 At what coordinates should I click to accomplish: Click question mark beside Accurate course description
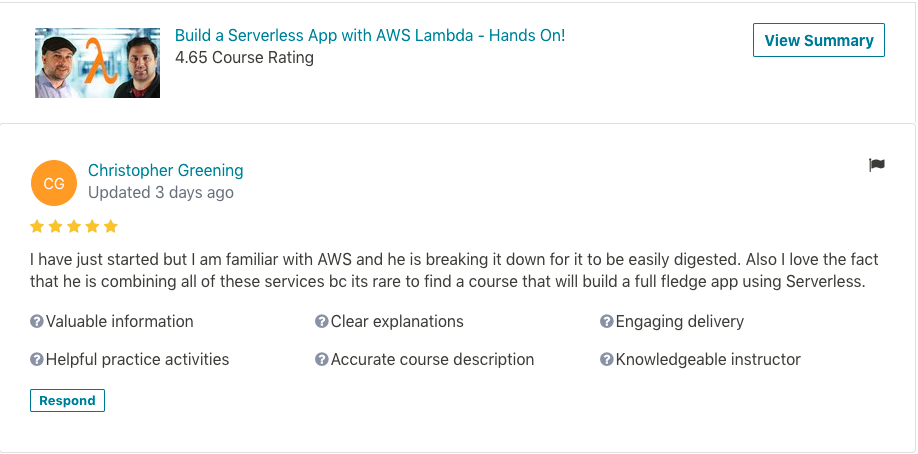point(322,359)
